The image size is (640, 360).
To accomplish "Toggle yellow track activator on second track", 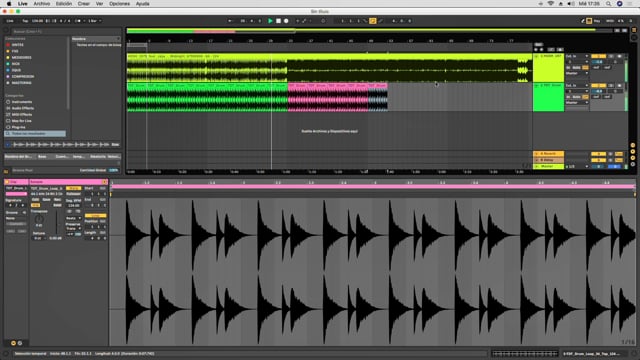I will click(598, 86).
